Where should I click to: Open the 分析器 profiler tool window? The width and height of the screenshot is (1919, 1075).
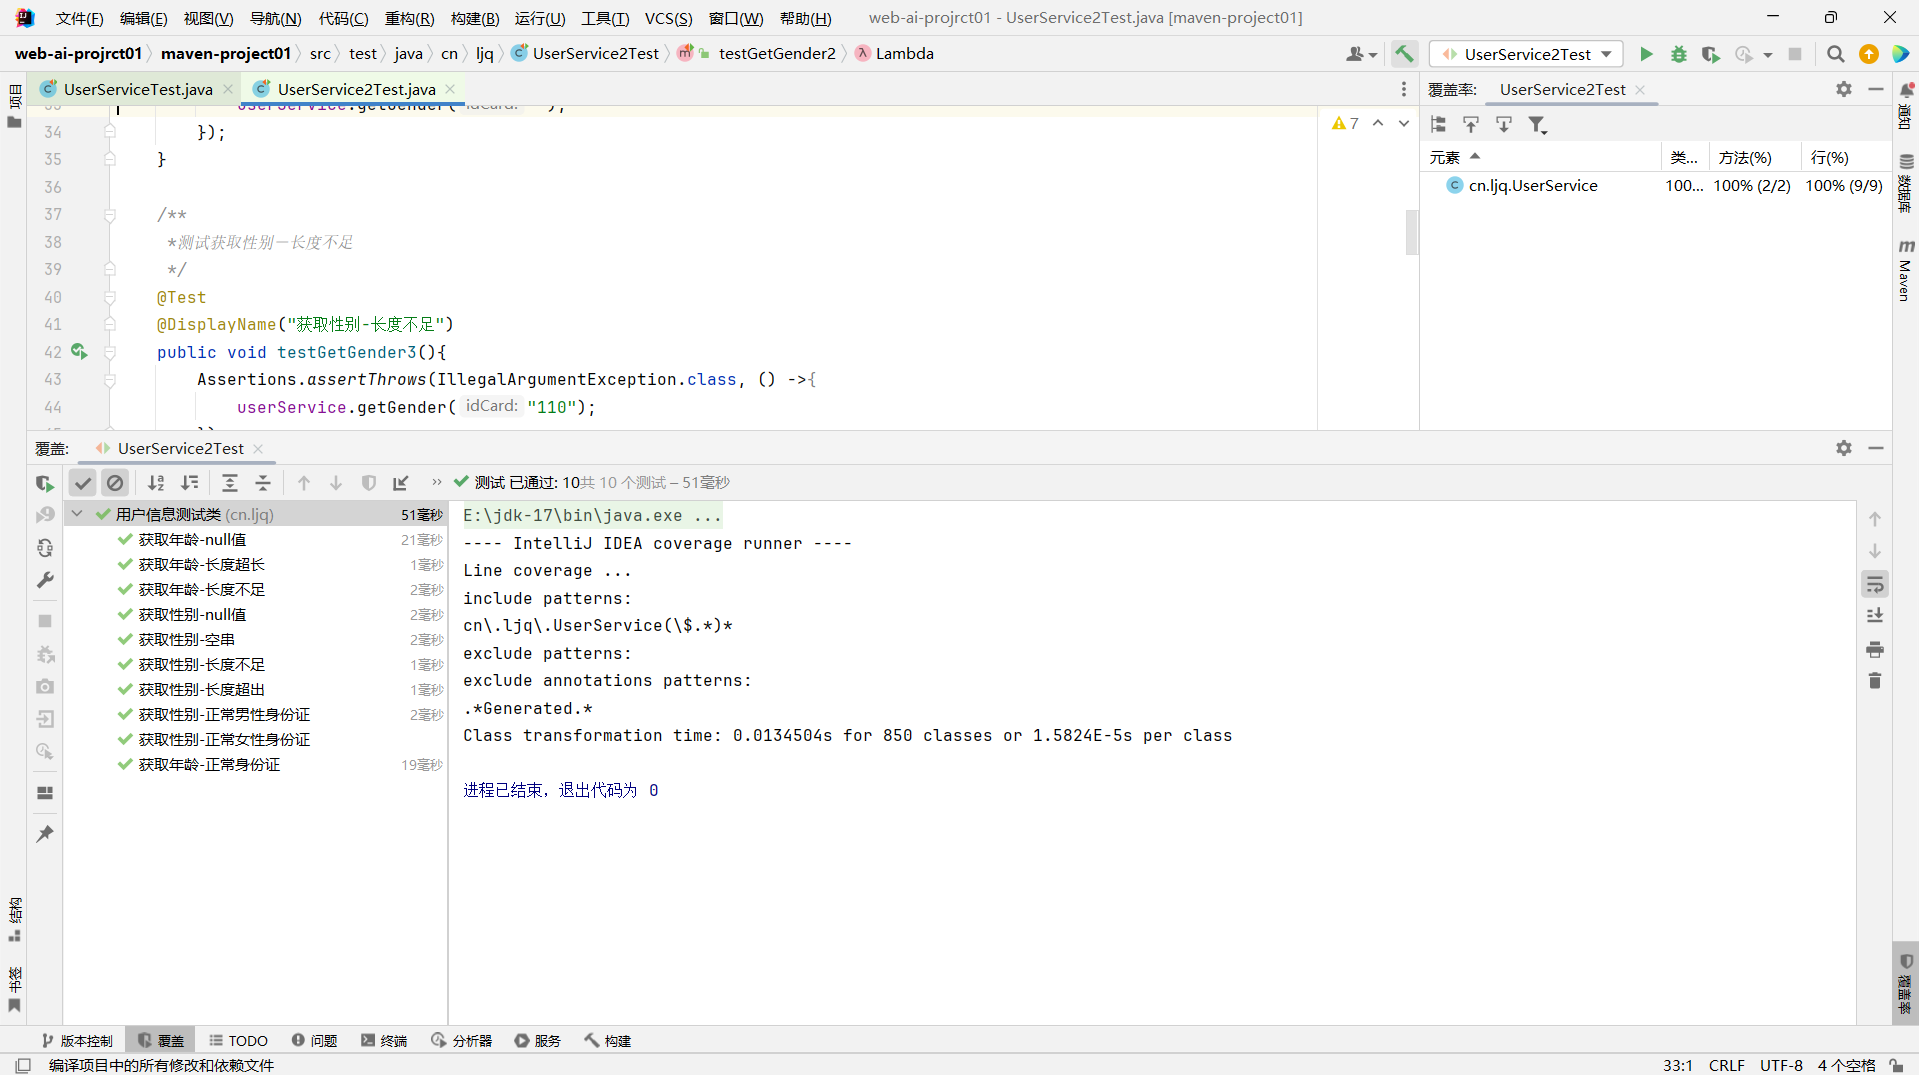point(462,1040)
